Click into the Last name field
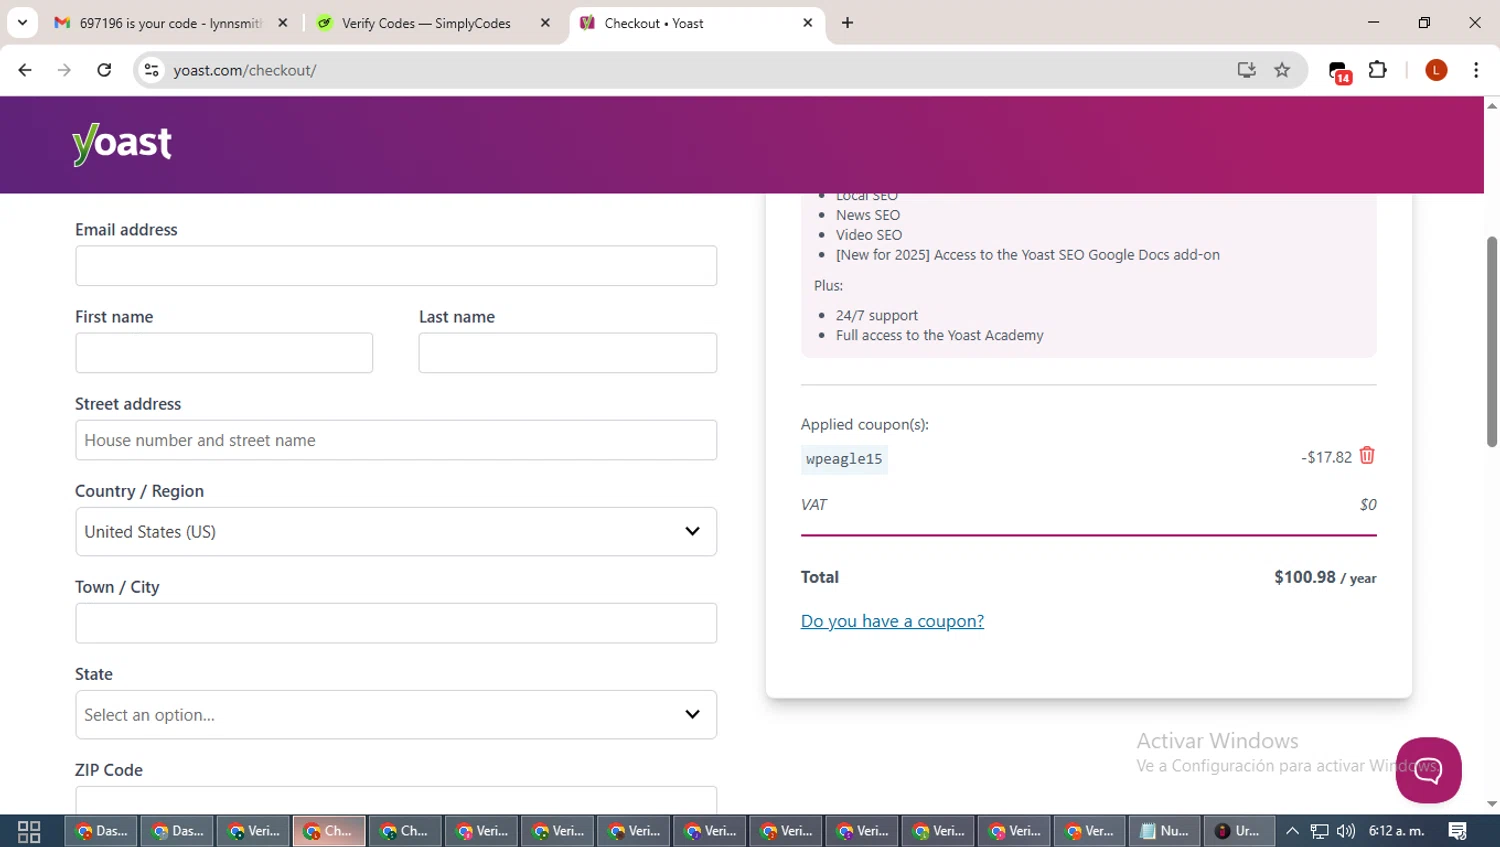This screenshot has height=847, width=1500. point(567,353)
